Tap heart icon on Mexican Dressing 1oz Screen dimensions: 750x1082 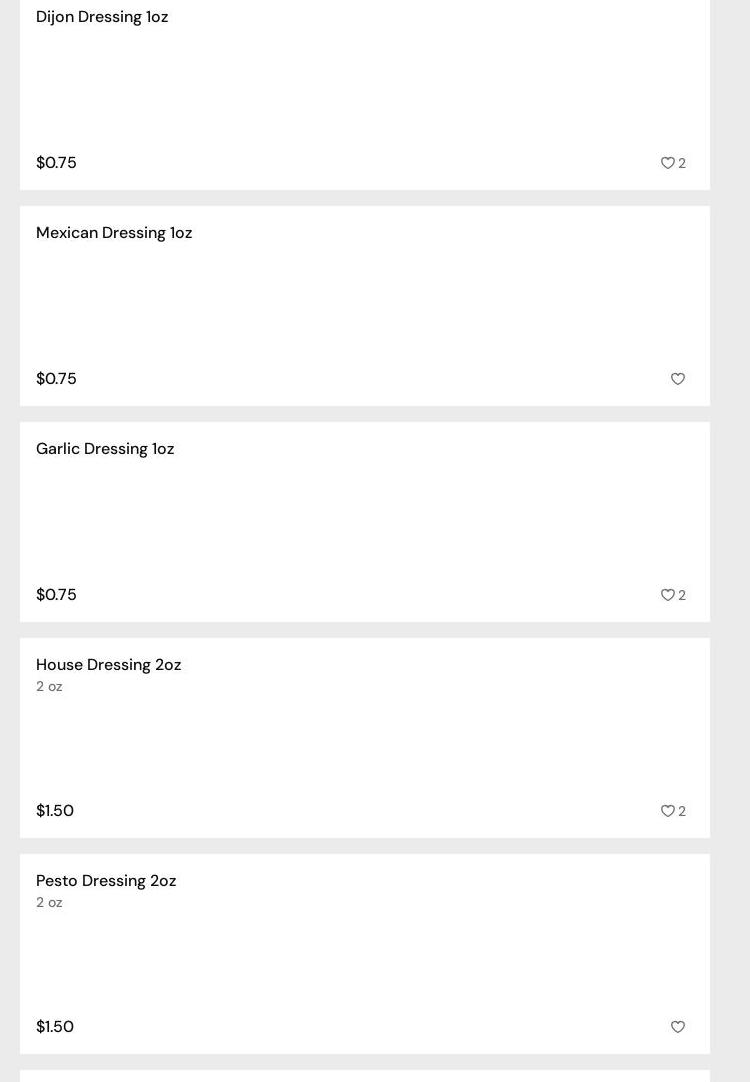coord(677,379)
